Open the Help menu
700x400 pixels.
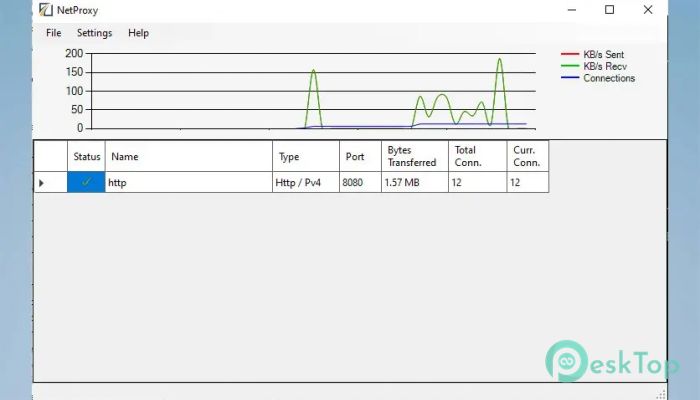tap(138, 33)
